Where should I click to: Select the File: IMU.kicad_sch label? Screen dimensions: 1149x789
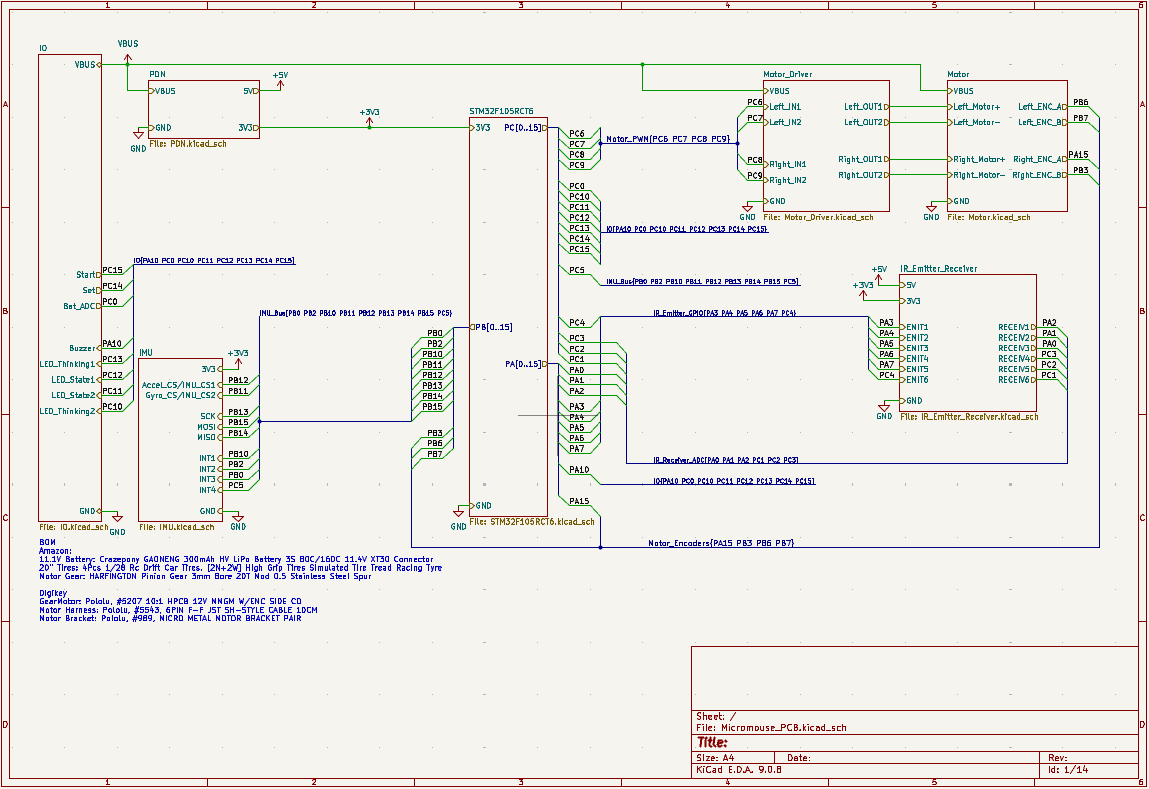click(177, 527)
